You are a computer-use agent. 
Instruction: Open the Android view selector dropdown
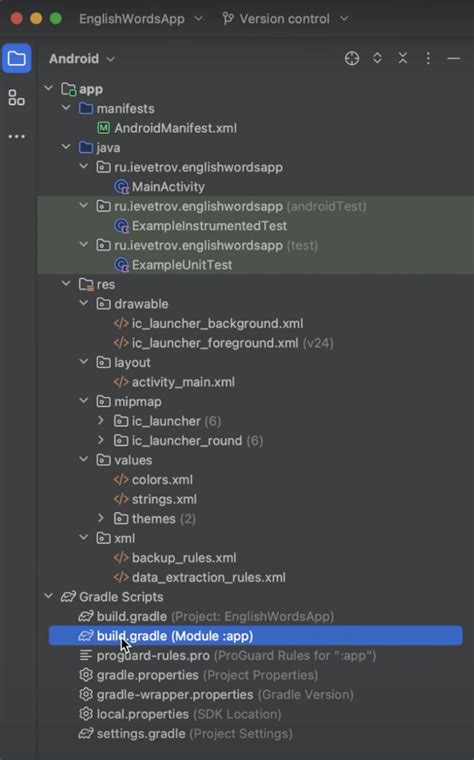click(82, 59)
